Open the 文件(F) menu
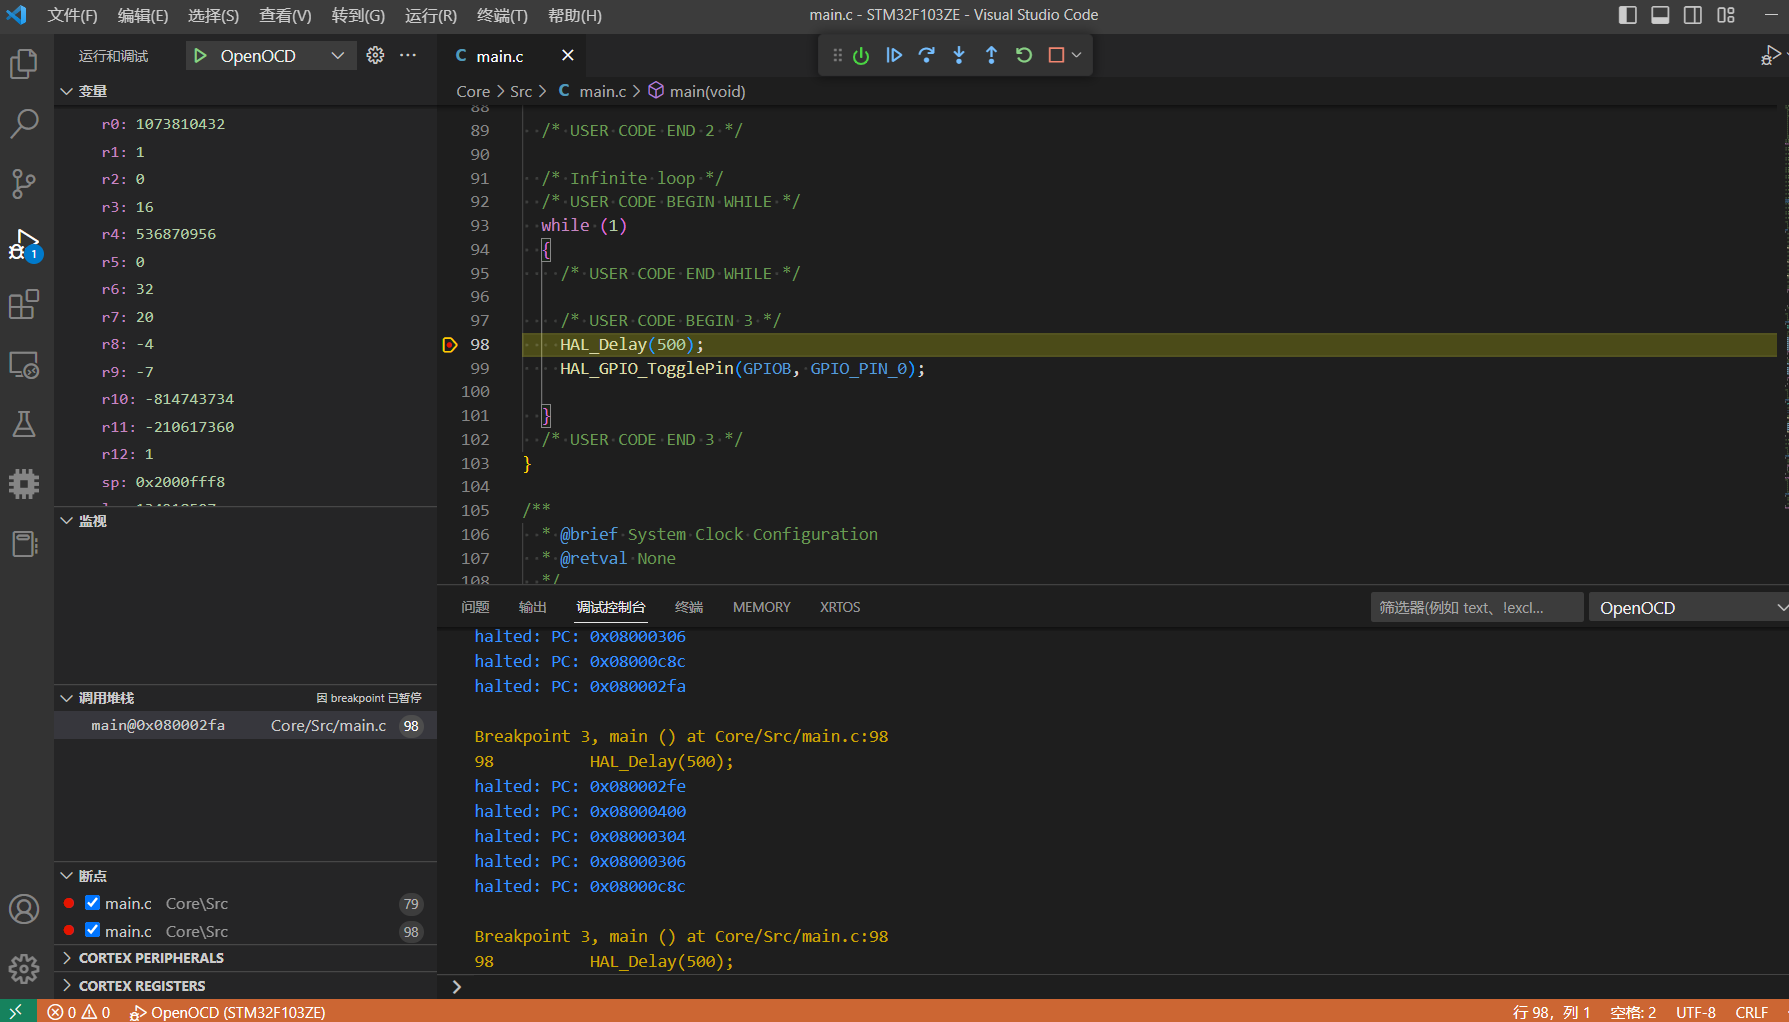This screenshot has width=1789, height=1022. 72,15
